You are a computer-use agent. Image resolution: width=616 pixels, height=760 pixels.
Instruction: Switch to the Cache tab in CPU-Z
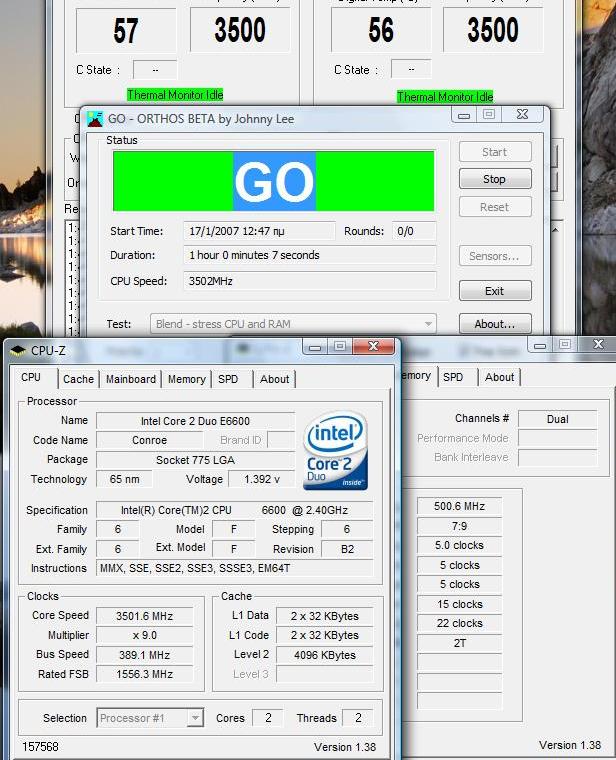coord(79,379)
